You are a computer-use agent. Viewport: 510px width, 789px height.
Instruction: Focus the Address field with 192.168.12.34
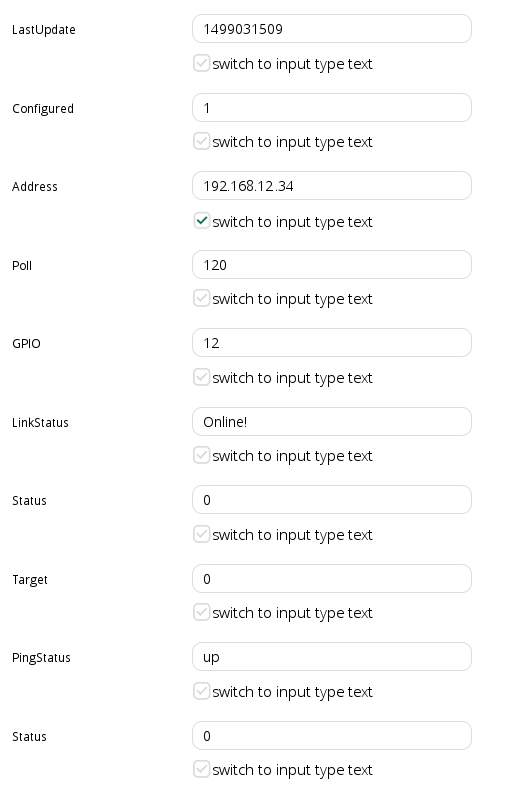pyautogui.click(x=332, y=186)
